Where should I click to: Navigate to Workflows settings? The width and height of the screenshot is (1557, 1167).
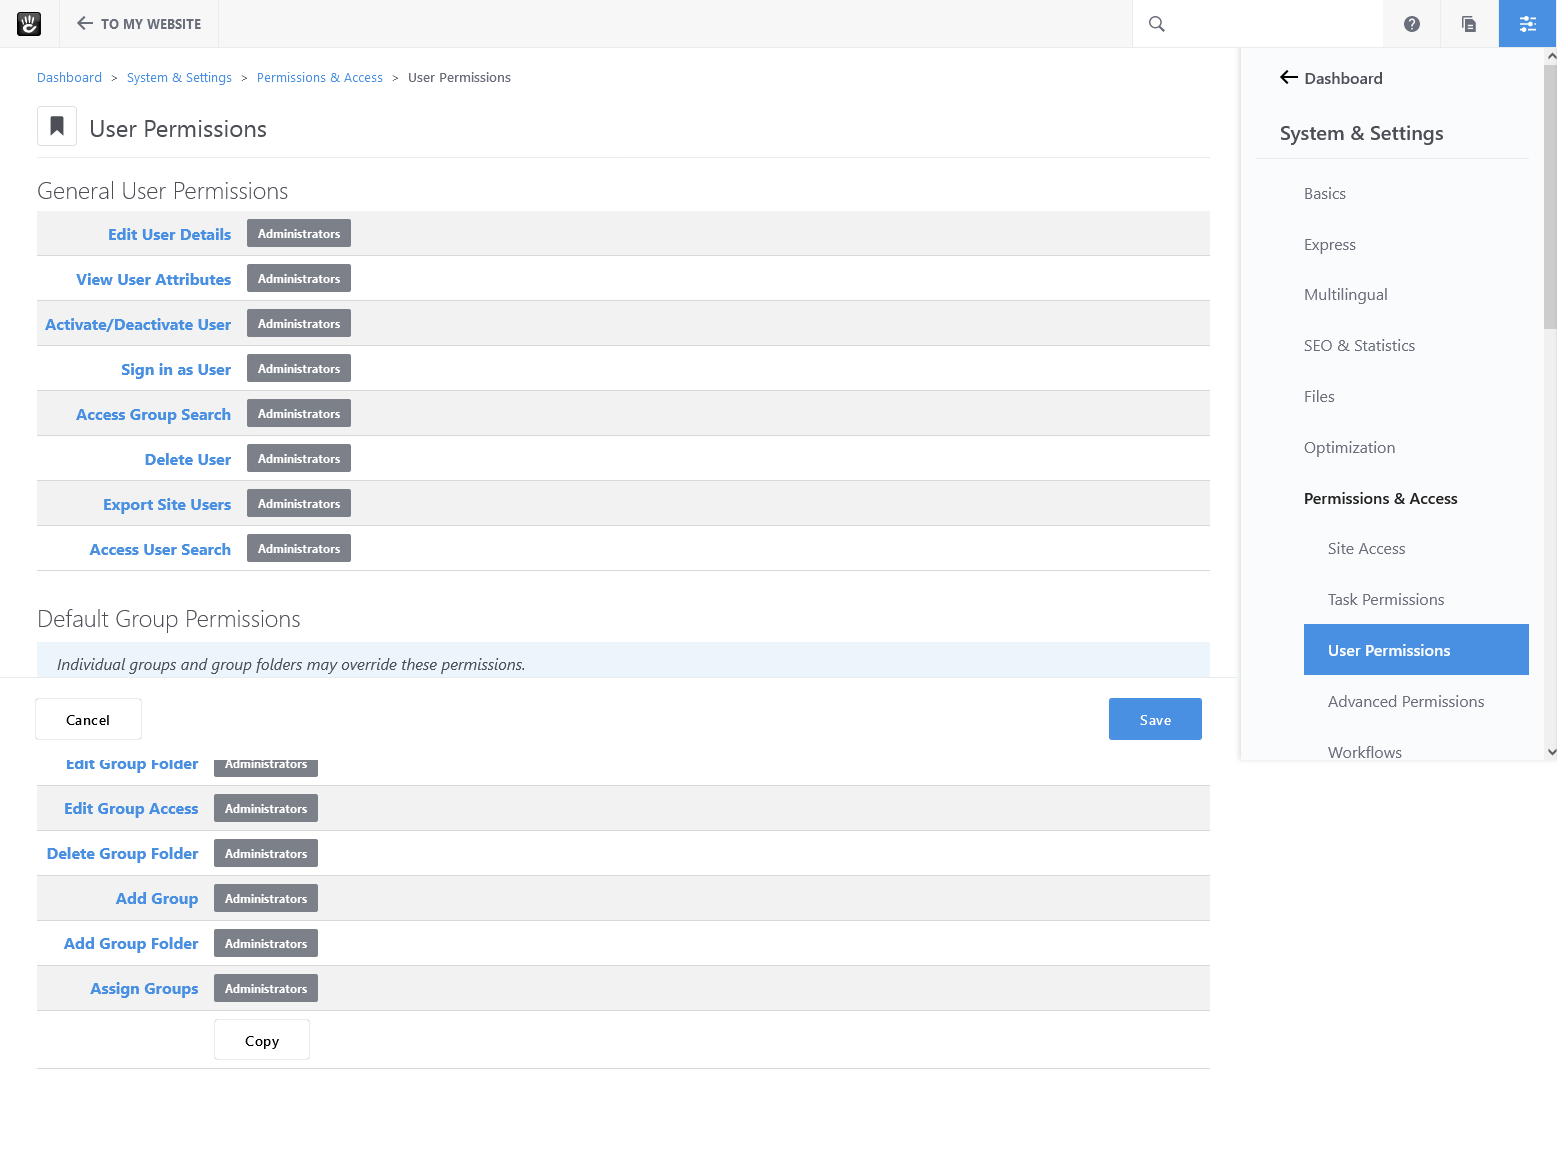click(x=1364, y=751)
